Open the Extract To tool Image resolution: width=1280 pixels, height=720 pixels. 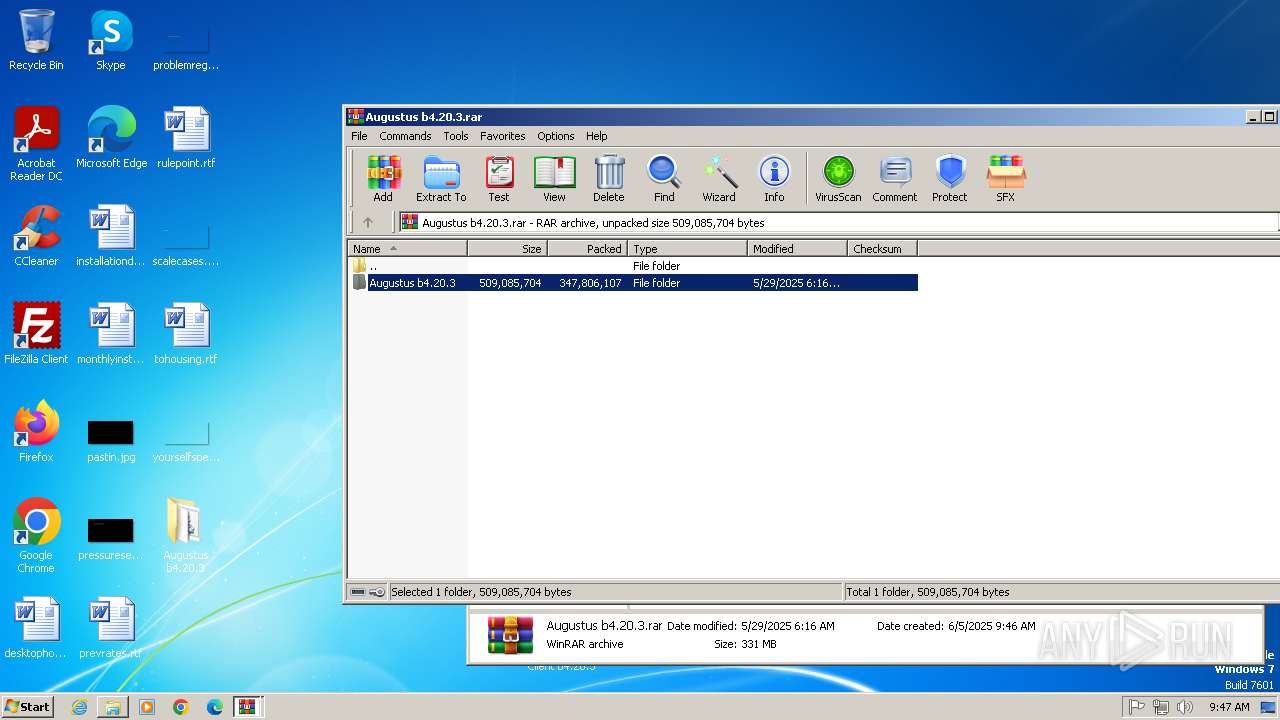click(x=441, y=179)
